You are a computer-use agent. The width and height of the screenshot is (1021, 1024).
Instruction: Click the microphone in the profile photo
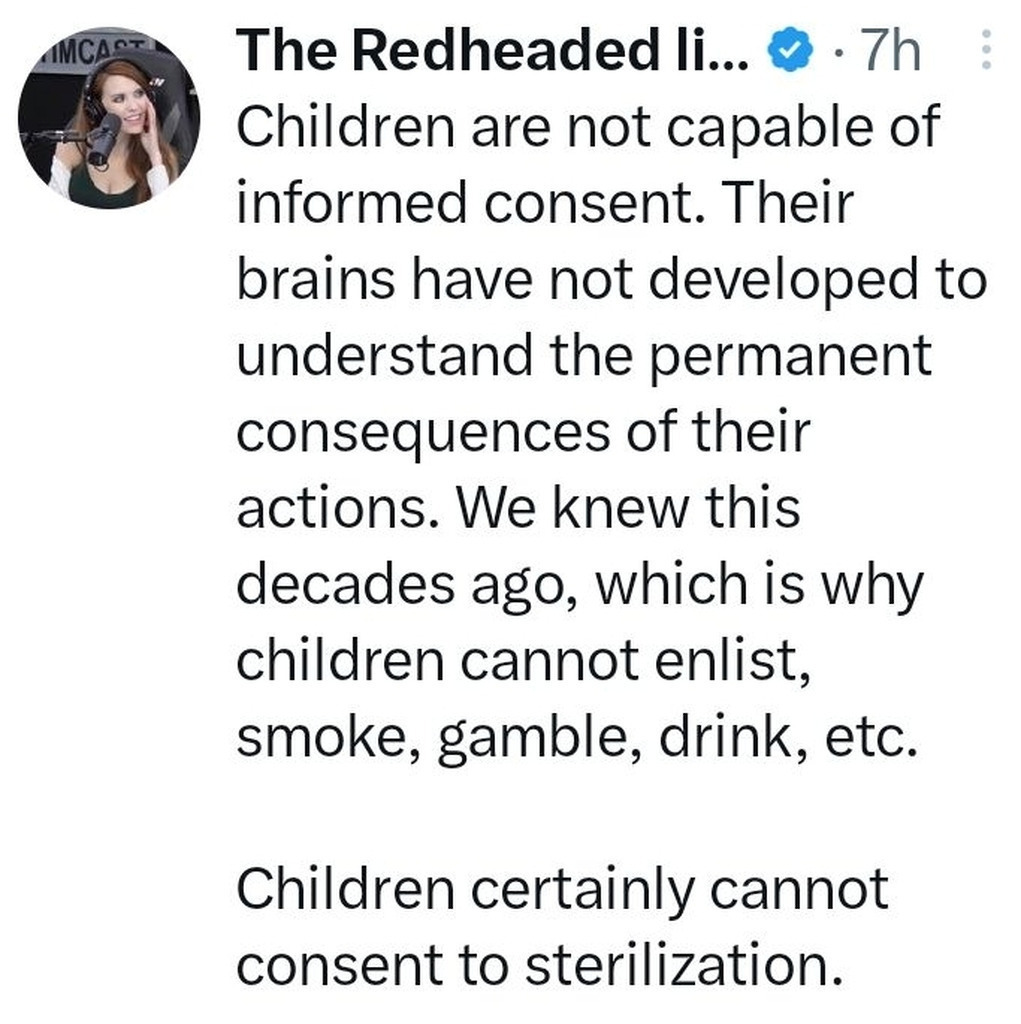[103, 139]
